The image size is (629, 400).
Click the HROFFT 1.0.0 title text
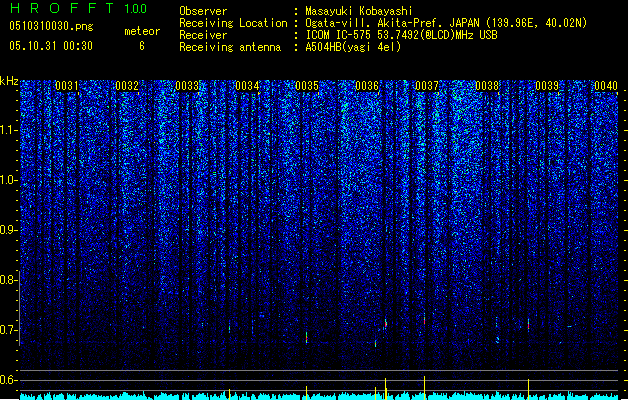tap(79, 8)
